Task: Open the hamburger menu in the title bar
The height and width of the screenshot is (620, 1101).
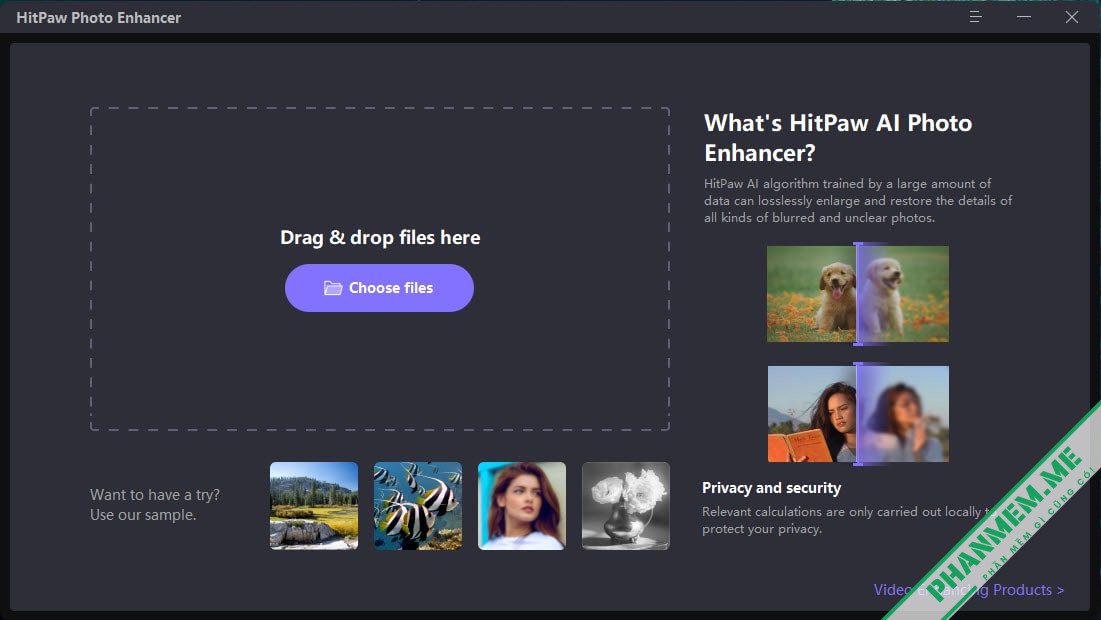Action: pos(975,17)
